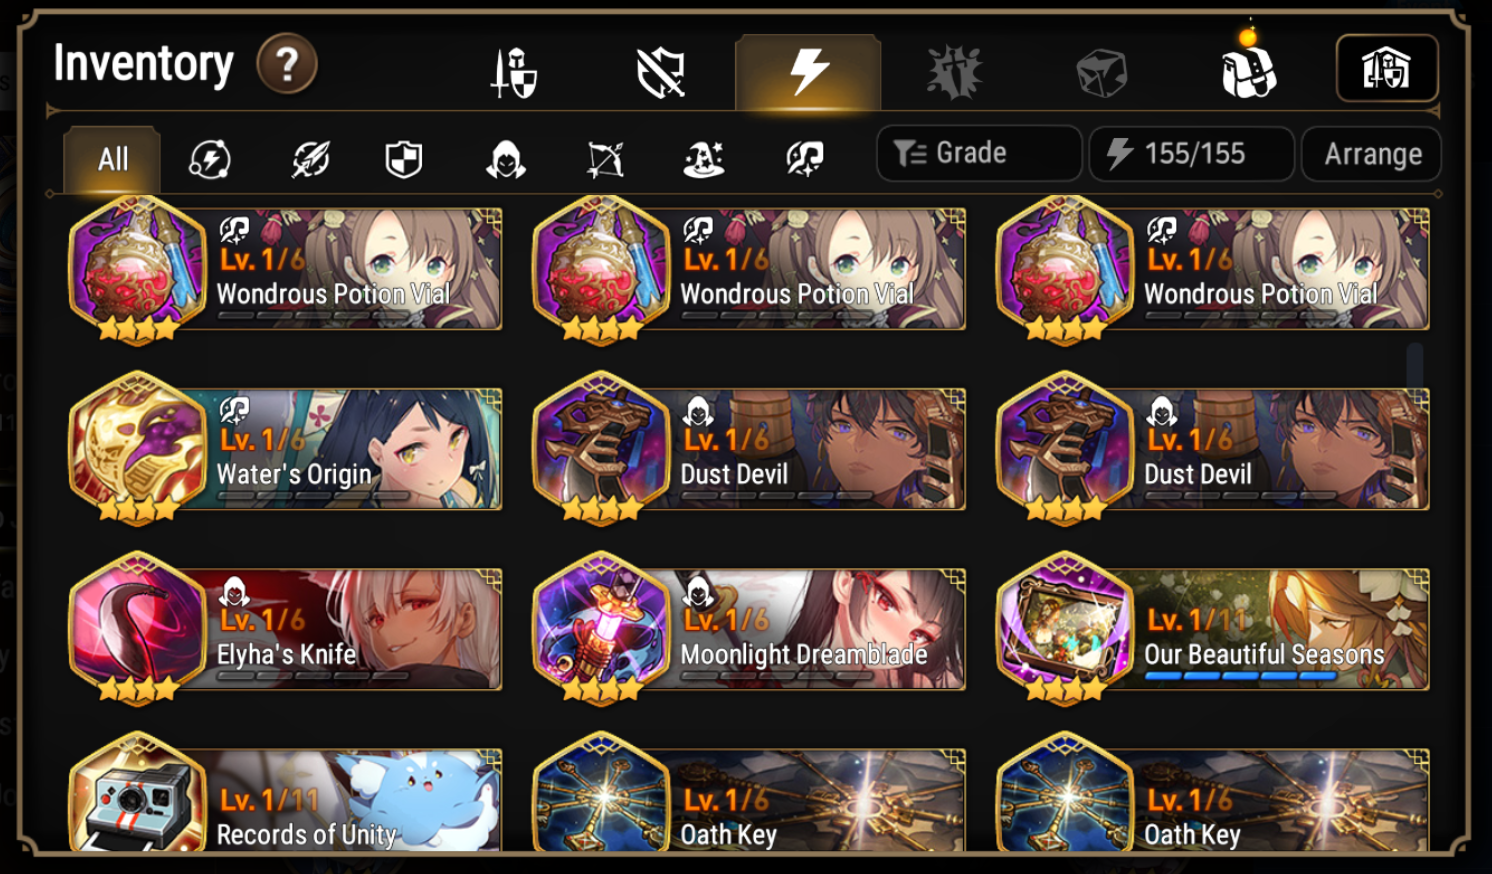The width and height of the screenshot is (1492, 874).
Task: Click the Arrange button
Action: coord(1372,154)
